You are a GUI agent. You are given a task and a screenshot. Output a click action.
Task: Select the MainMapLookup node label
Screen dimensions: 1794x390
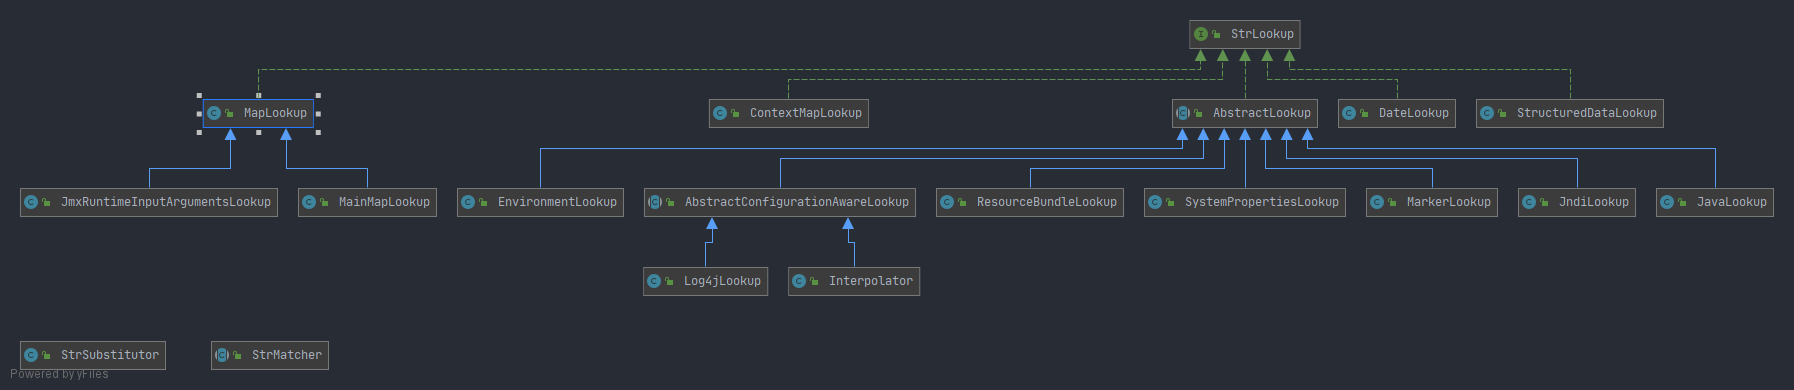(x=384, y=202)
